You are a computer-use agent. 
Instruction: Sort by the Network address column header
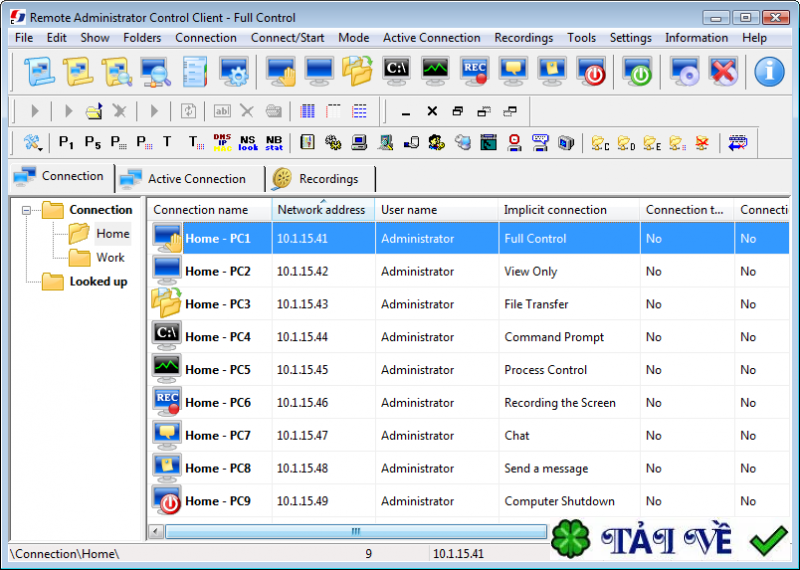[x=322, y=210]
